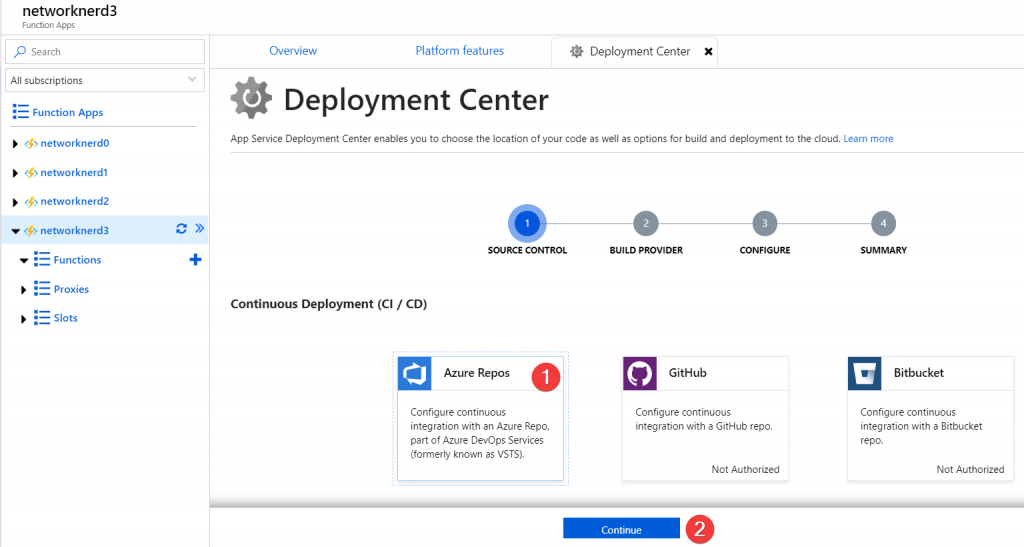
Task: Expand the networknerd1 tree node
Action: [x=15, y=173]
